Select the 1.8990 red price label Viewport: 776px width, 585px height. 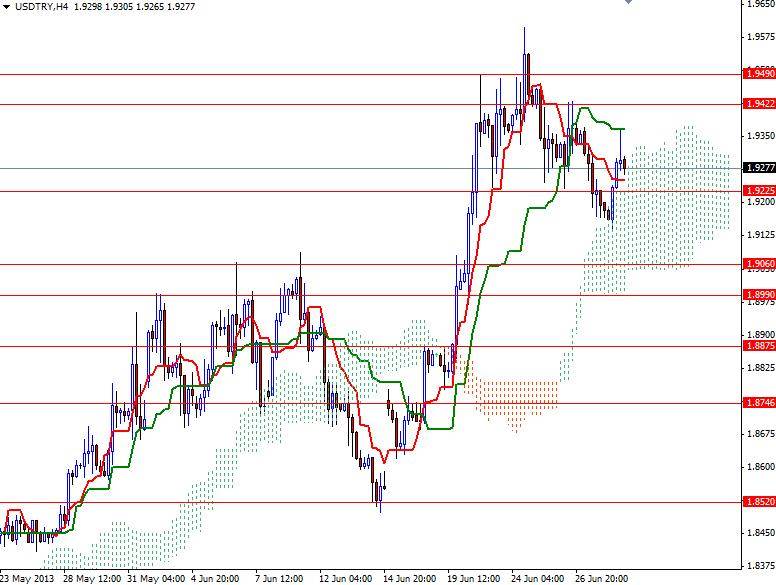coord(760,295)
